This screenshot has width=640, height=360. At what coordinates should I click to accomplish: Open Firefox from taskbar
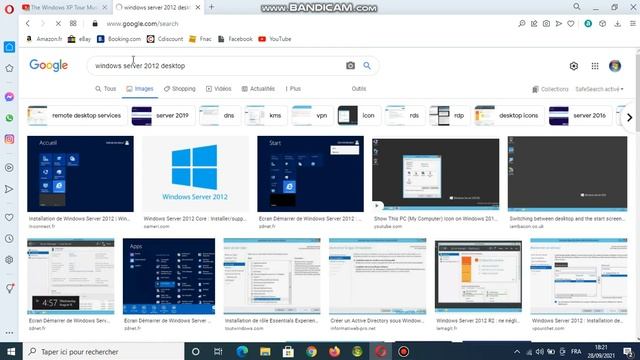(334, 351)
